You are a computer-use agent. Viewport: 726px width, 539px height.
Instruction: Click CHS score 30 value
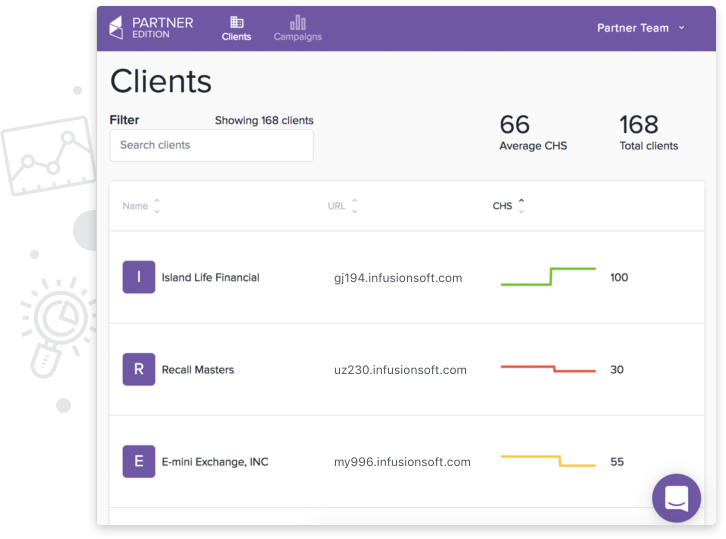pos(617,370)
